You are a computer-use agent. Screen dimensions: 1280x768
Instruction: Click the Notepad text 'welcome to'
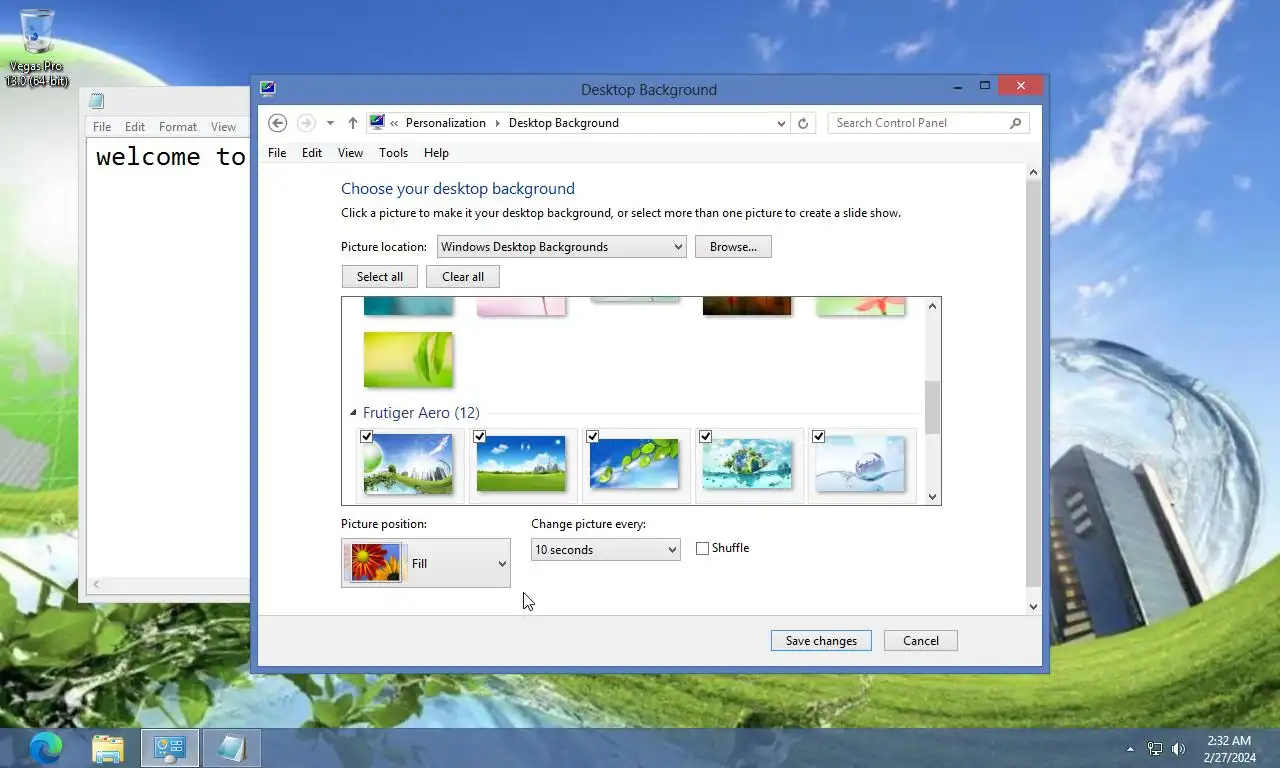[x=170, y=157]
